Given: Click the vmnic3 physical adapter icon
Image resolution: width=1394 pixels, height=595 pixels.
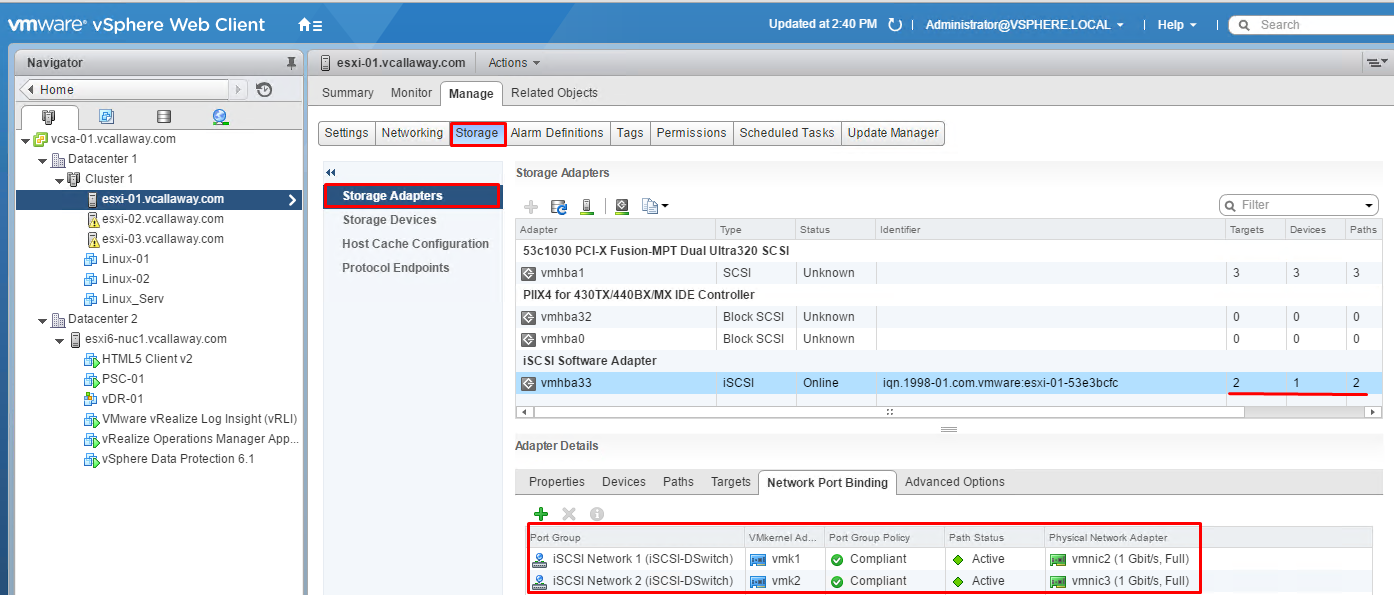Looking at the screenshot, I should coord(1057,581).
